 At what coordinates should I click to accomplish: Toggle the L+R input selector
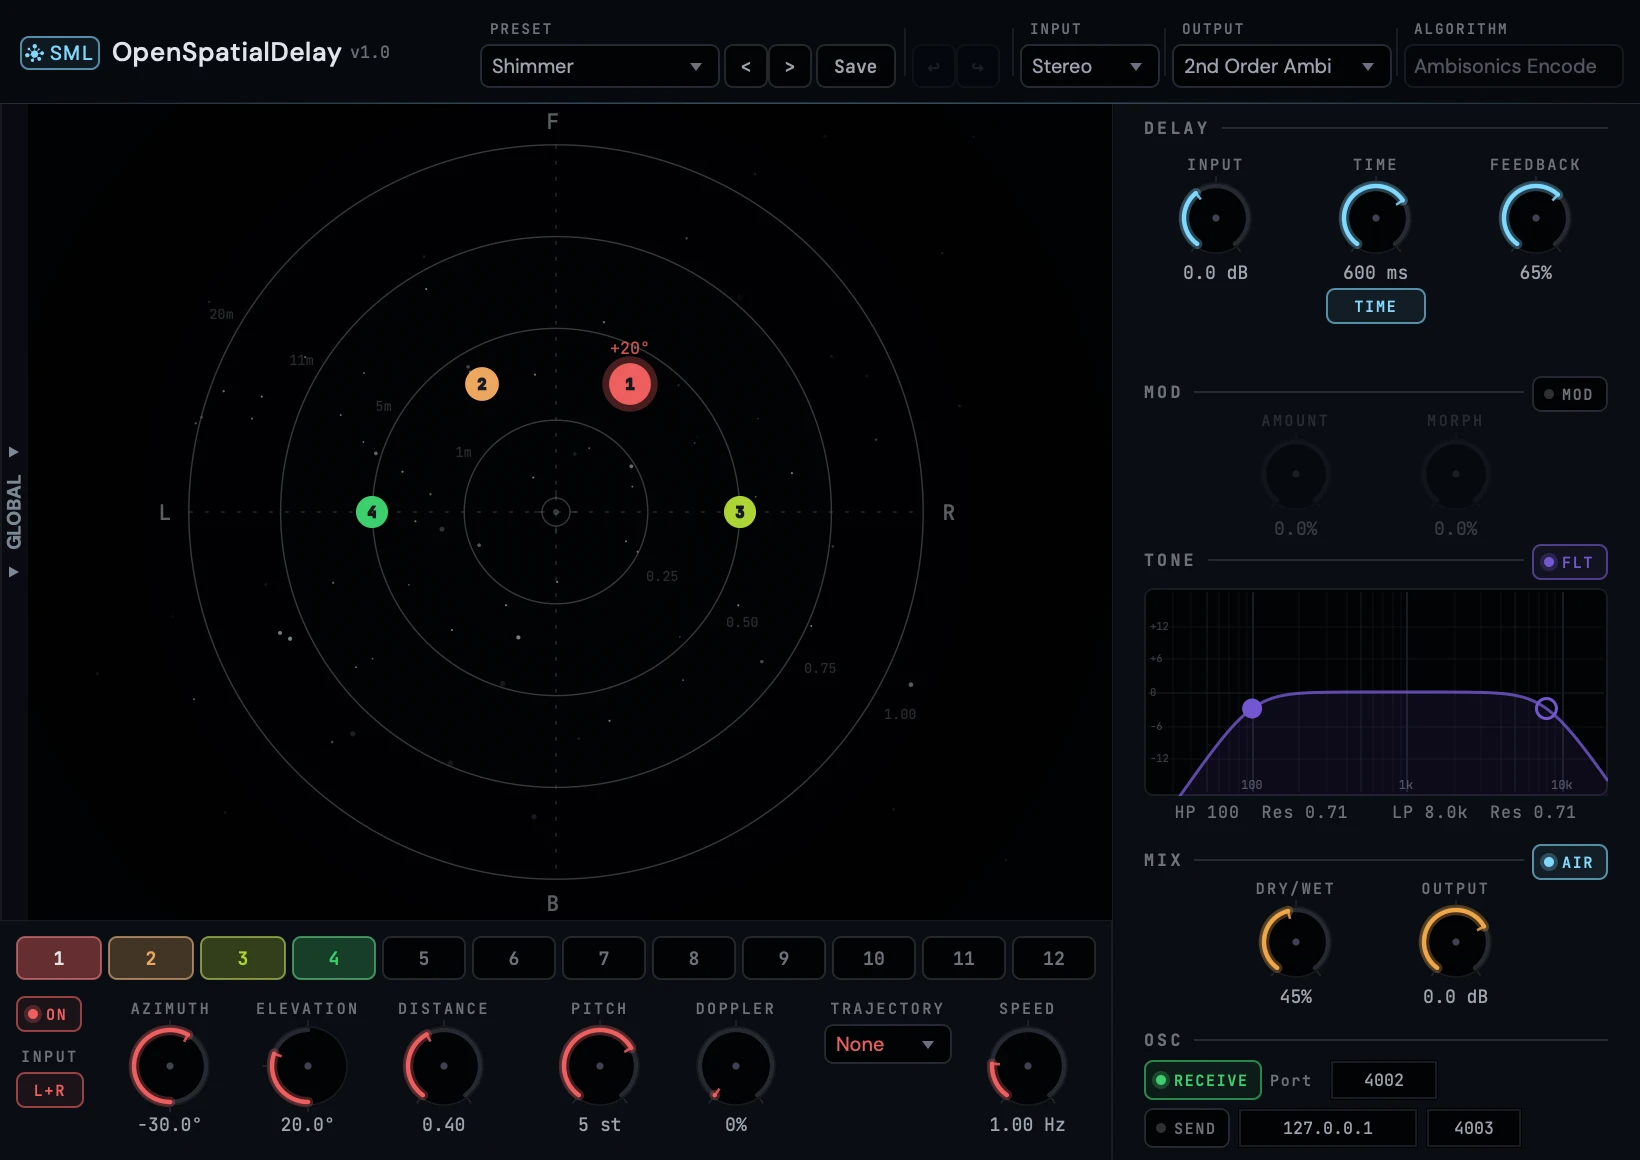[50, 1090]
